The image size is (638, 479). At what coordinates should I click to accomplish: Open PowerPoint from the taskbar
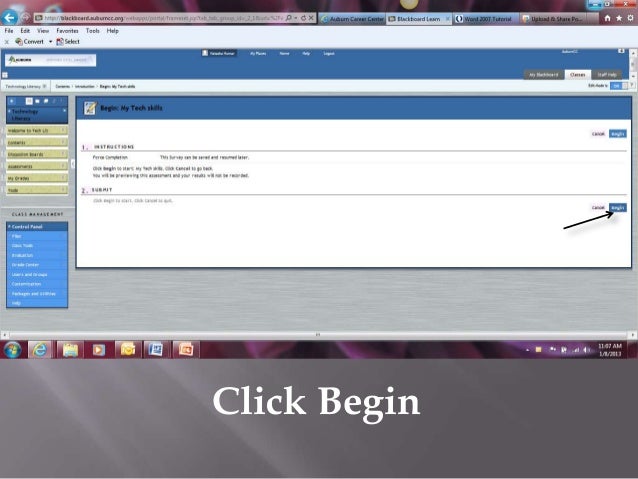pyautogui.click(x=186, y=350)
